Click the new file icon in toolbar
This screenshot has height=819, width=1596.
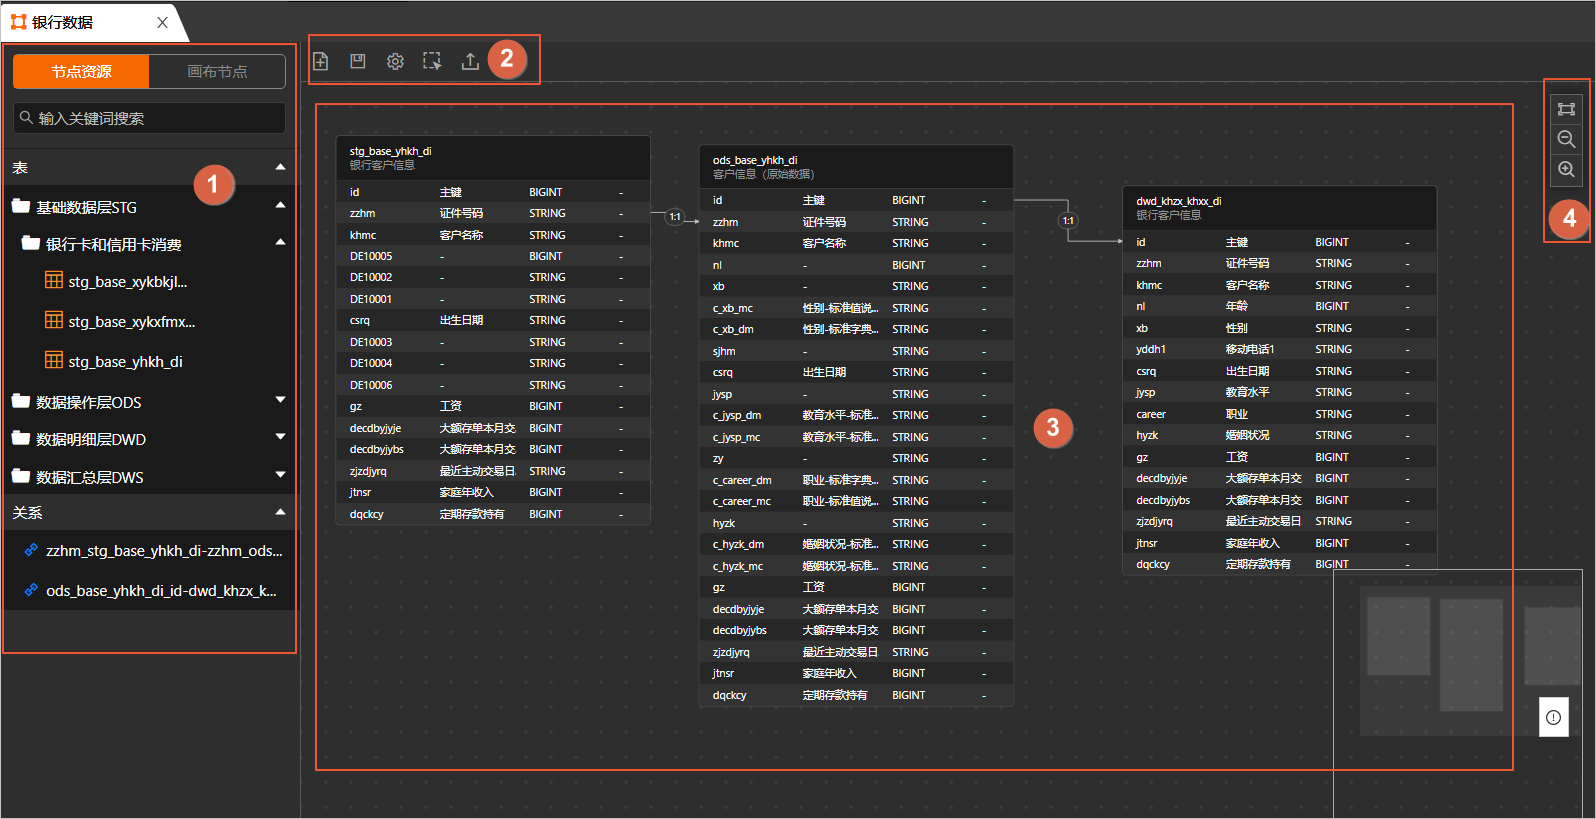tap(321, 61)
